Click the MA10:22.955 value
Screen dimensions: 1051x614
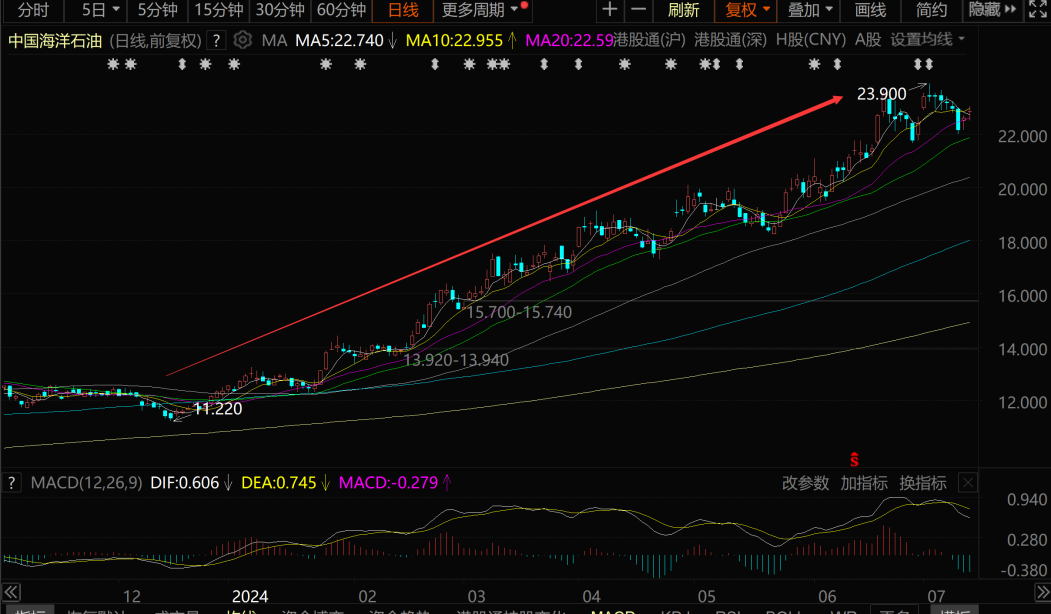click(454, 40)
